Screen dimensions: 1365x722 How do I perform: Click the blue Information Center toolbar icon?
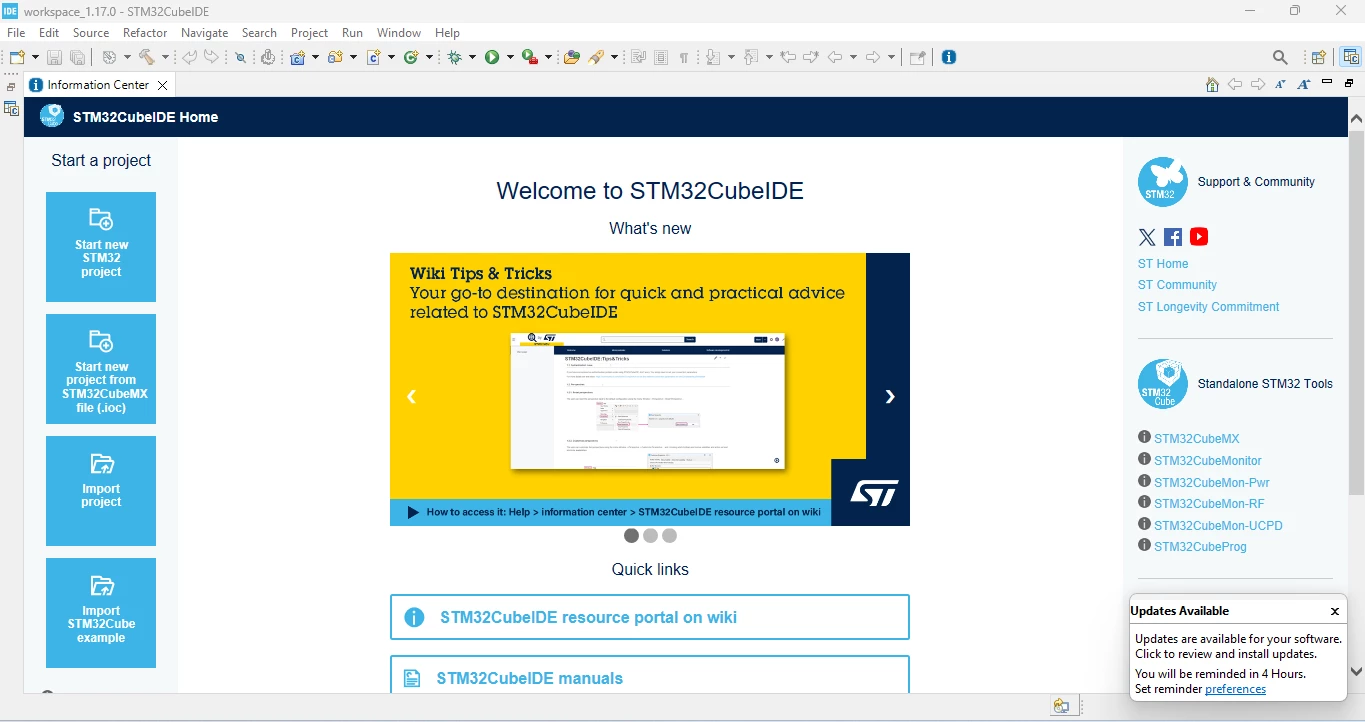tap(949, 57)
